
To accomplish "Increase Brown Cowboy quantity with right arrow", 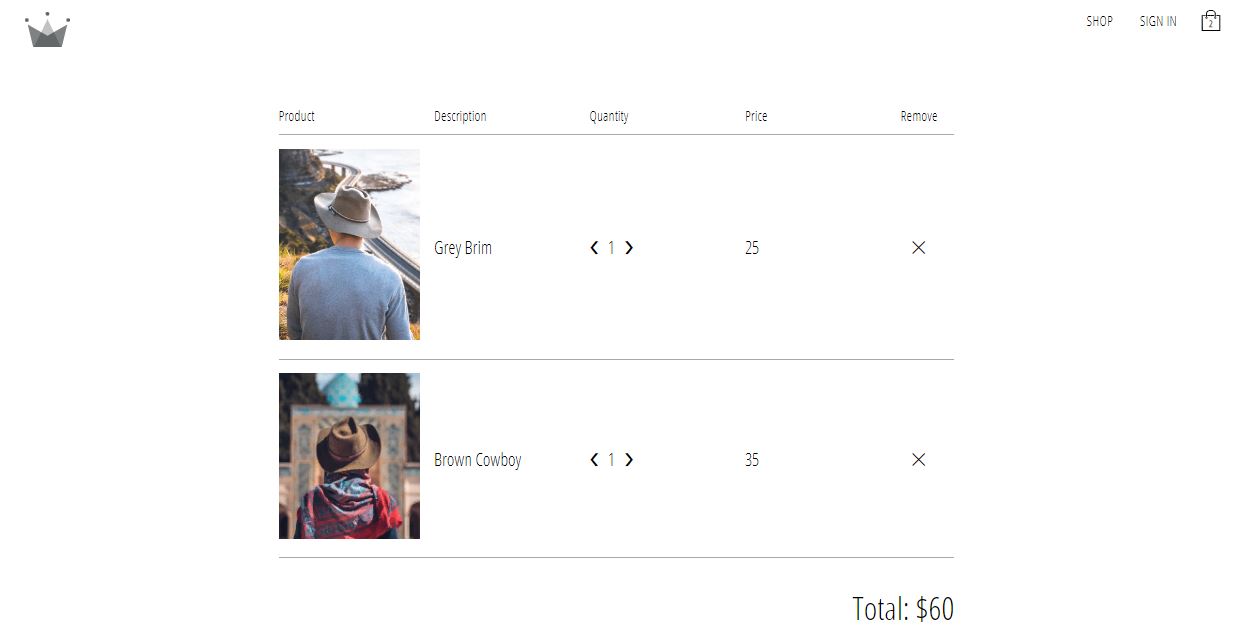I will coord(629,460).
